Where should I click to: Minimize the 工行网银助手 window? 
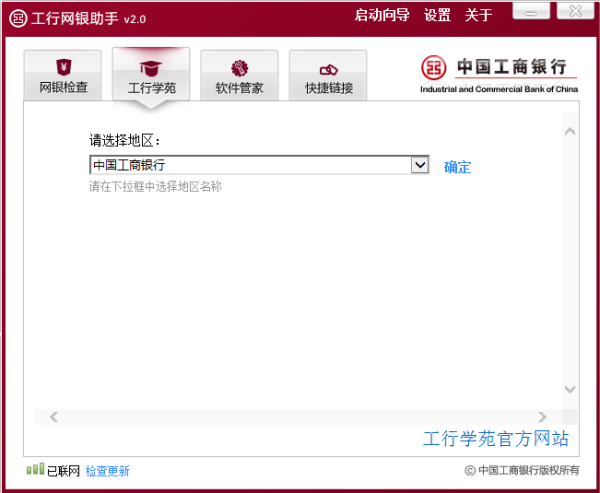point(531,11)
